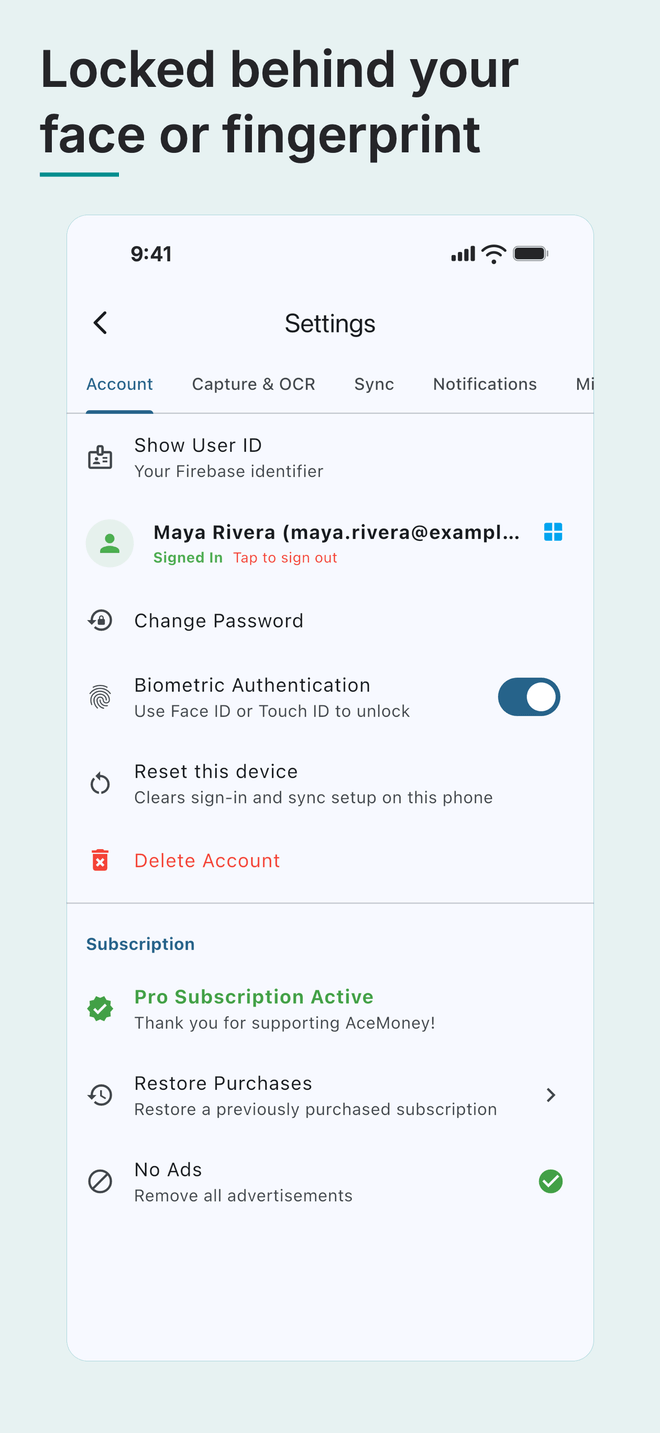Tap Maya Rivera account name text
This screenshot has height=1433, width=660.
coord(337,532)
